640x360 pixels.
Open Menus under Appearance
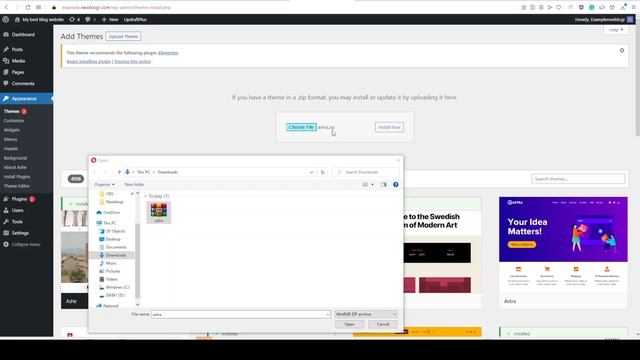pos(11,139)
